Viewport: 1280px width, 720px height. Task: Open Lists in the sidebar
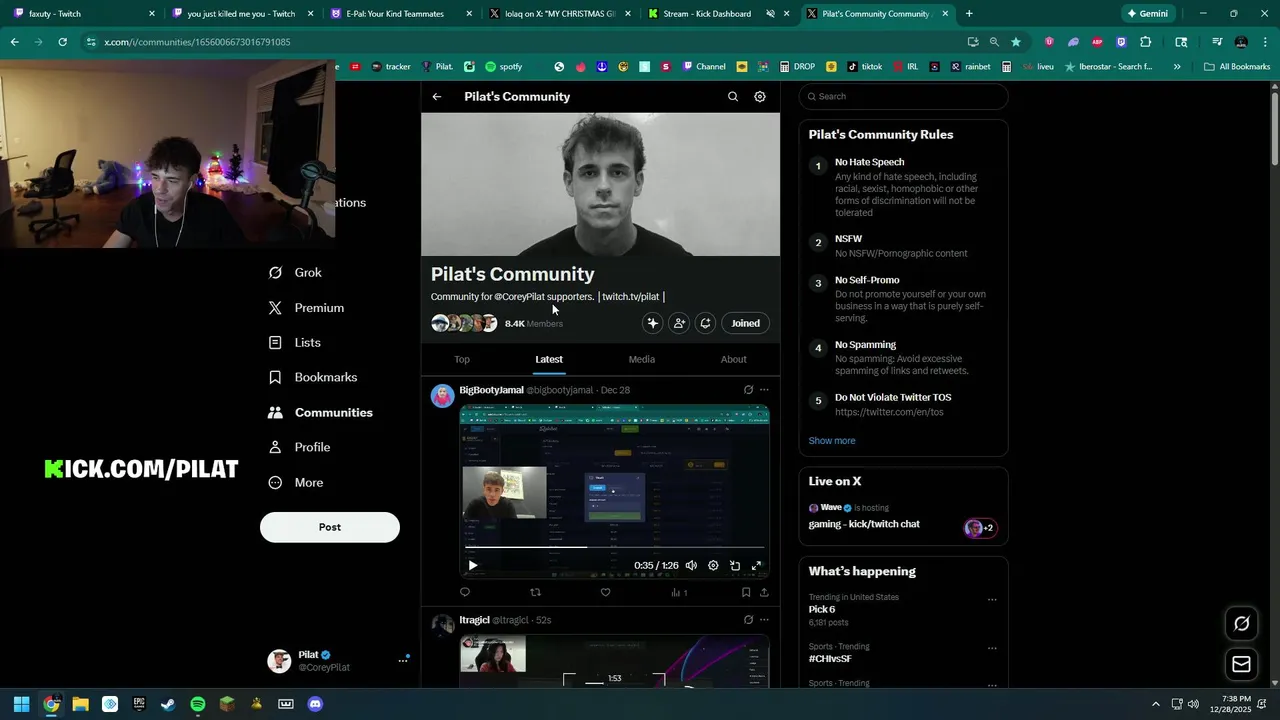295,343
